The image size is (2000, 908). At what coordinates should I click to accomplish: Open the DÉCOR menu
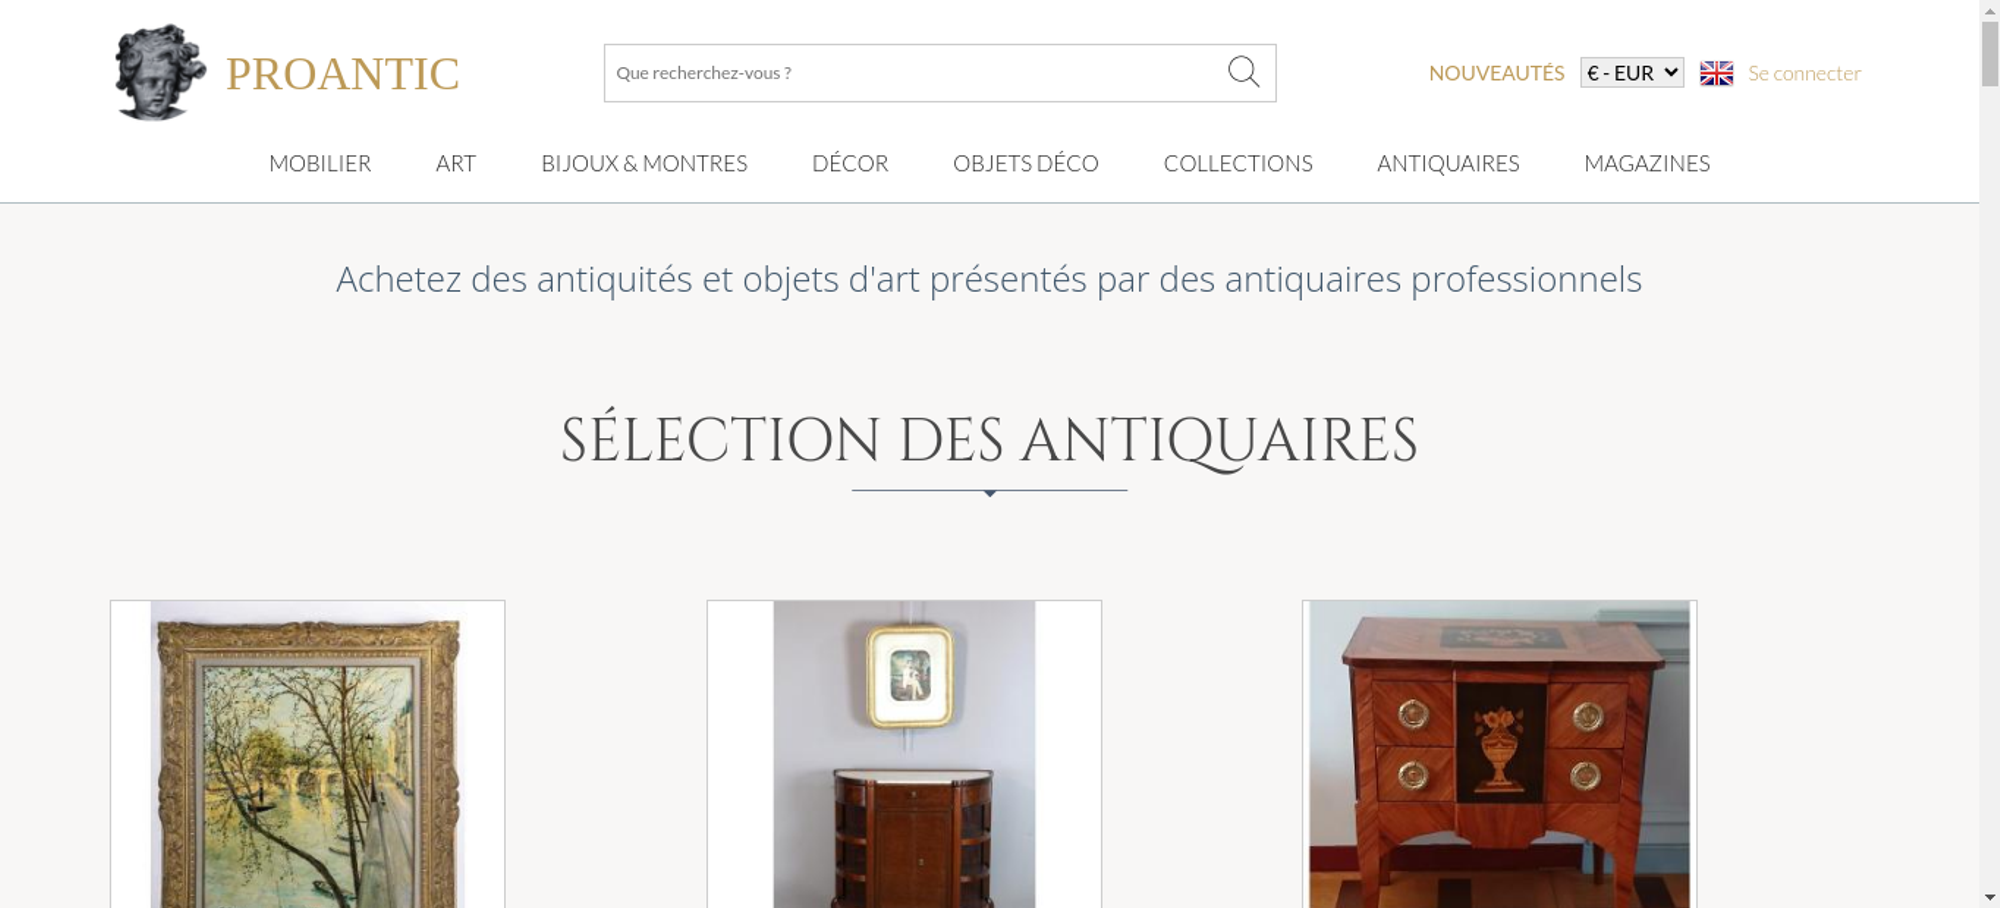tap(850, 163)
